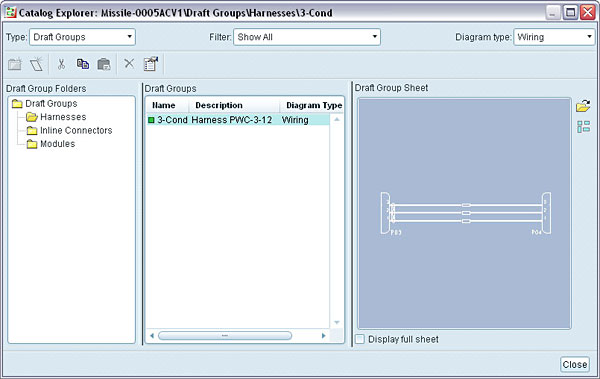Click the horizontal scrollbar in Draft Groups

(225, 336)
